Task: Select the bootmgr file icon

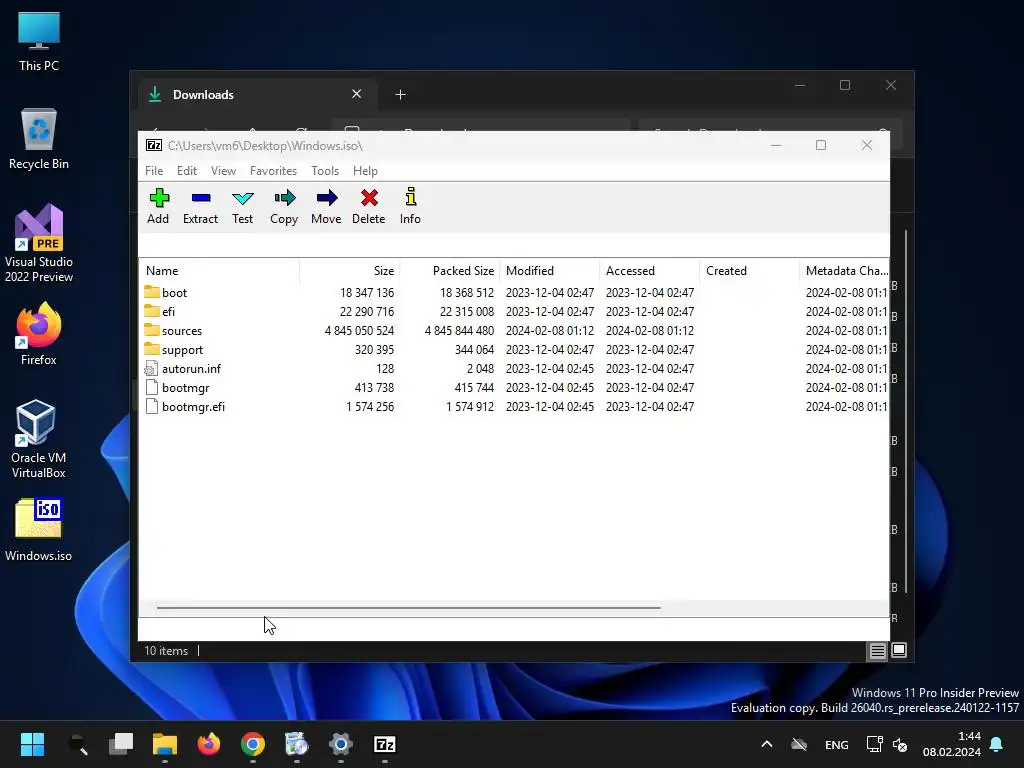Action: coord(152,387)
